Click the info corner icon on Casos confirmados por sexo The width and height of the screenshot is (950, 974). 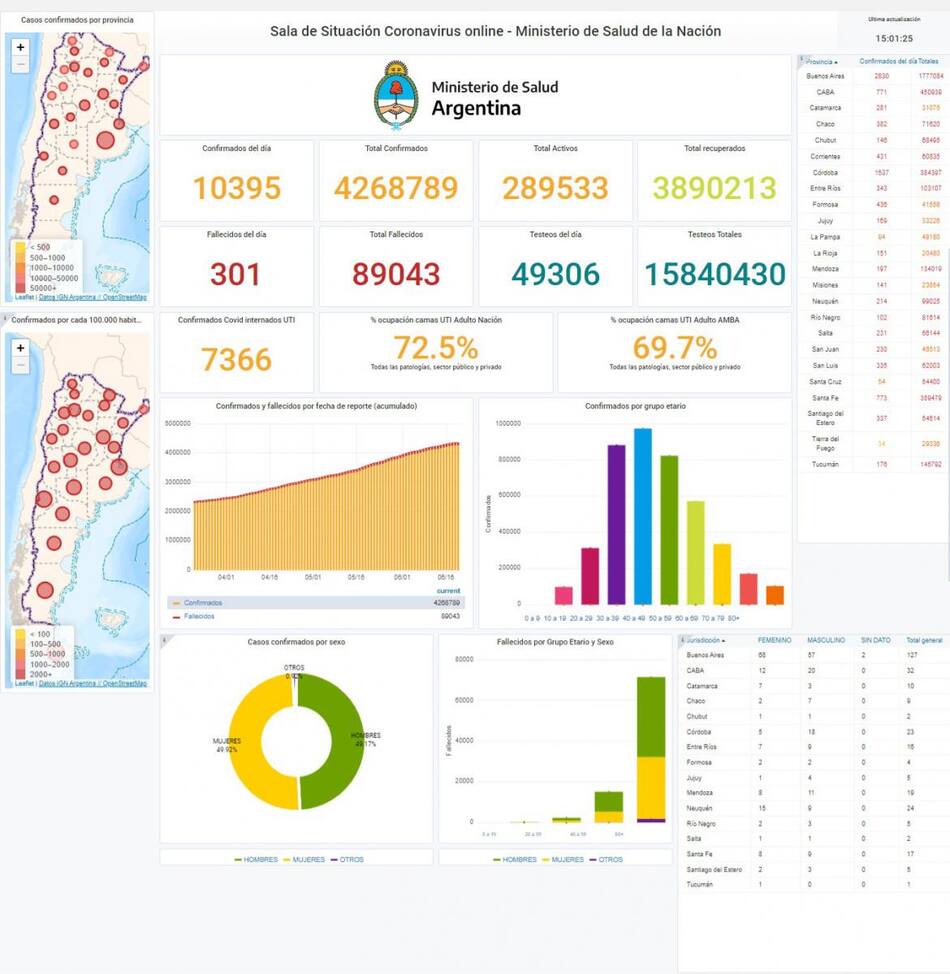[x=164, y=638]
